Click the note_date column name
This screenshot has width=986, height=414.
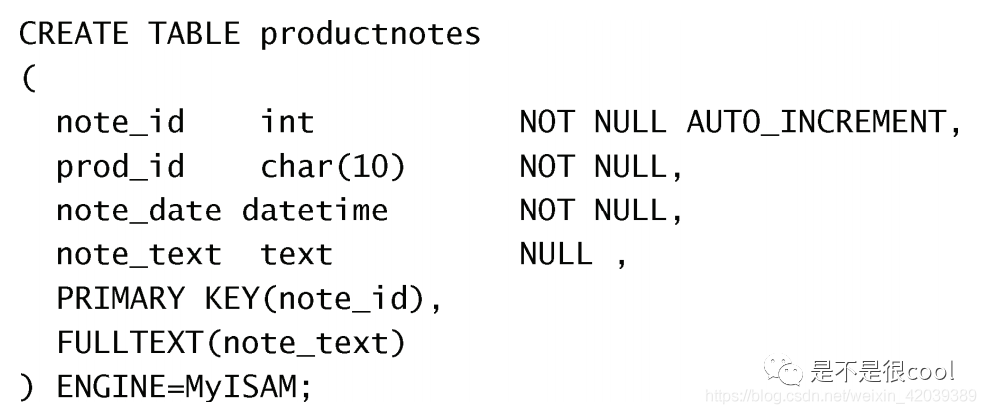tap(138, 211)
